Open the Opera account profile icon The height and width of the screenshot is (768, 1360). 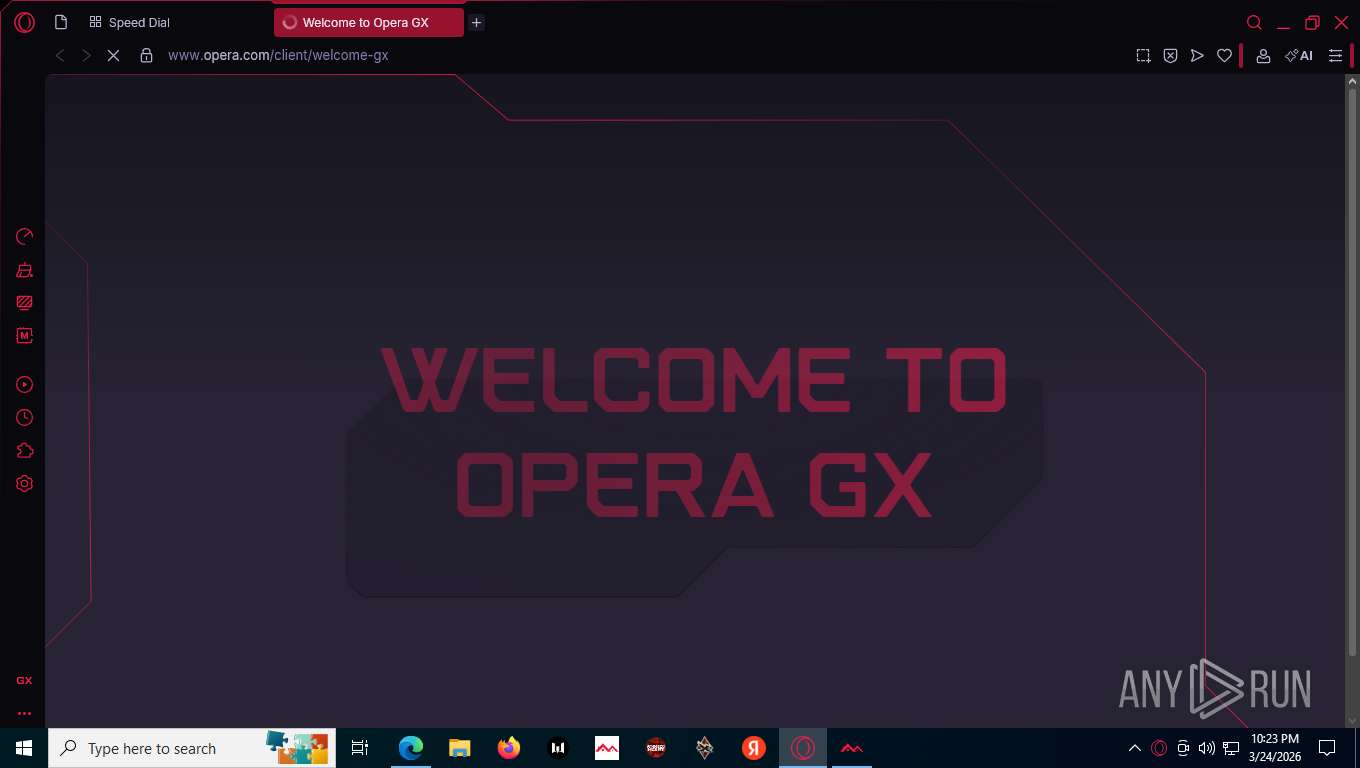[1263, 56]
